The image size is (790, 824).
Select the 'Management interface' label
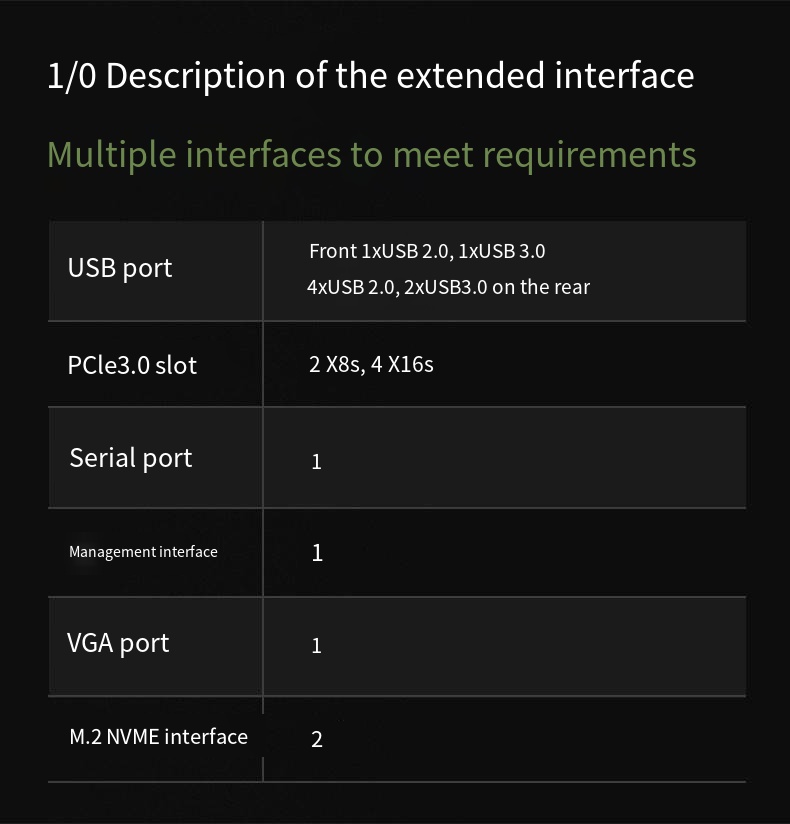click(x=143, y=552)
